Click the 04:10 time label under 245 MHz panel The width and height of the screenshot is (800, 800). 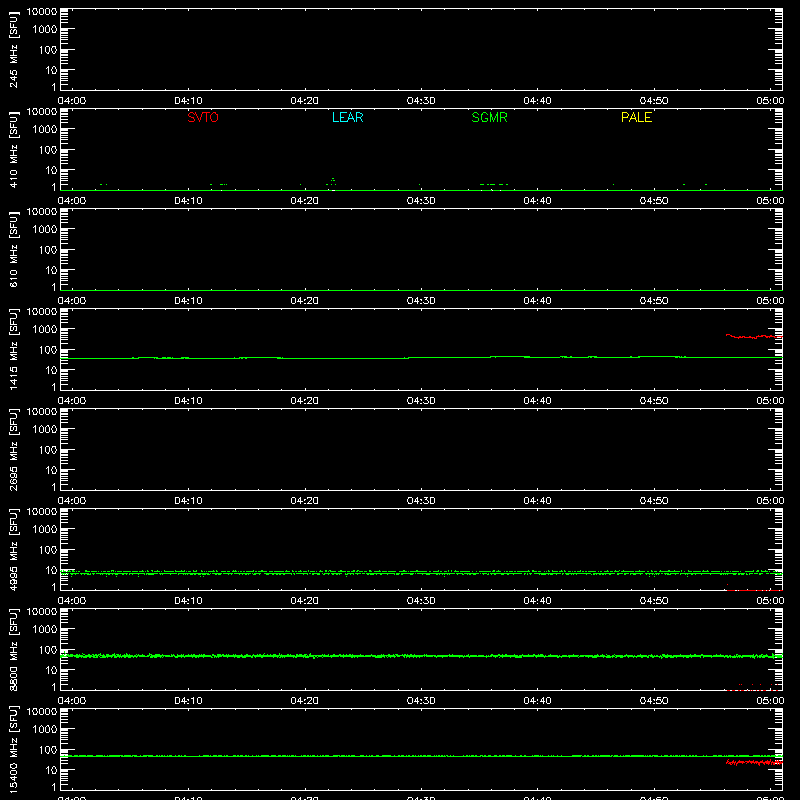[188, 101]
